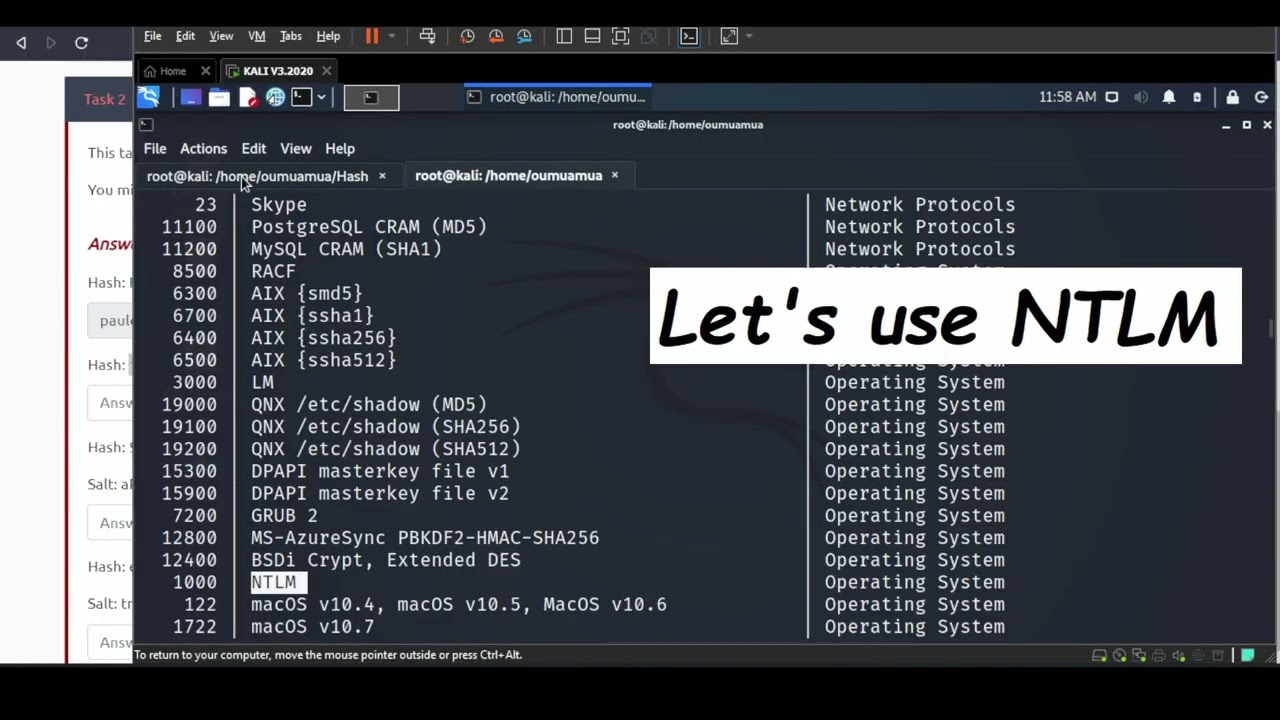Select root@kali: /home/oumu... taskbar window button
The width and height of the screenshot is (1280, 720).
point(557,97)
